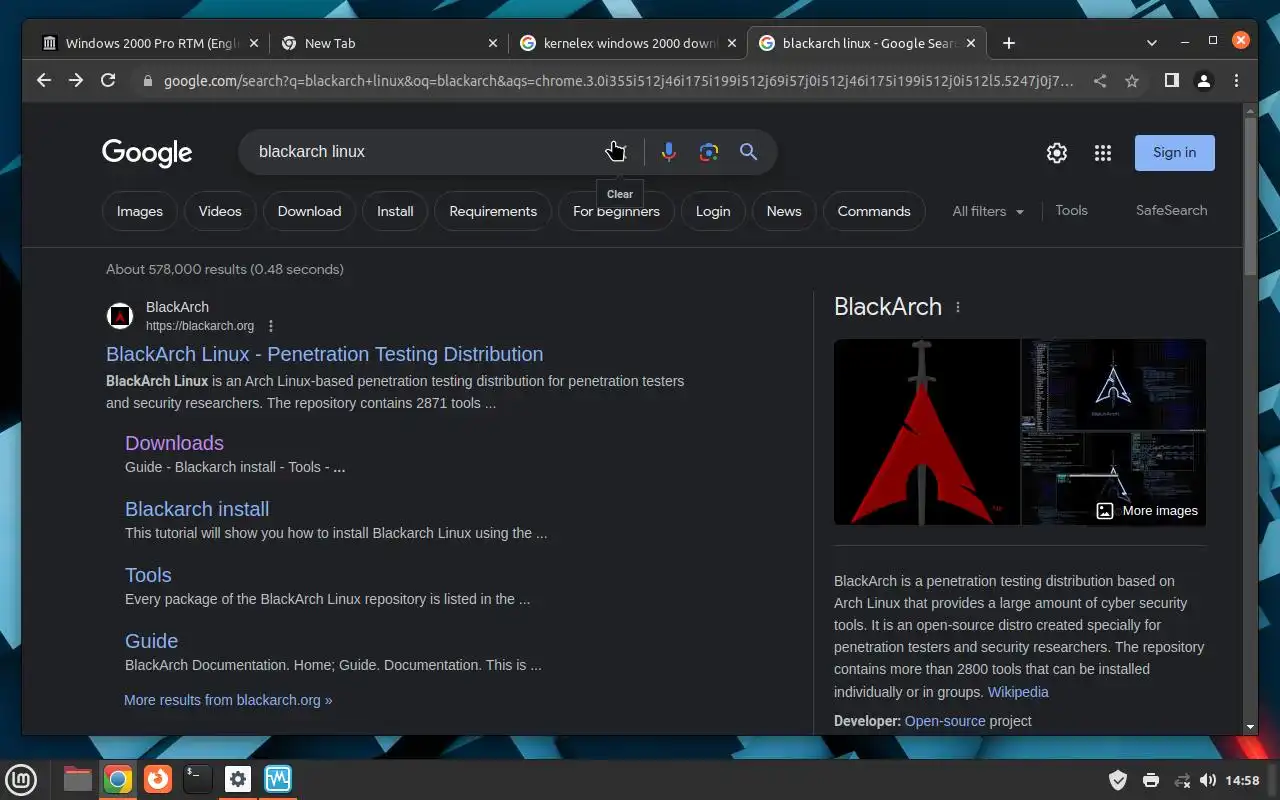Viewport: 1280px width, 800px height.
Task: Launch Firefox from the taskbar
Action: click(x=158, y=779)
